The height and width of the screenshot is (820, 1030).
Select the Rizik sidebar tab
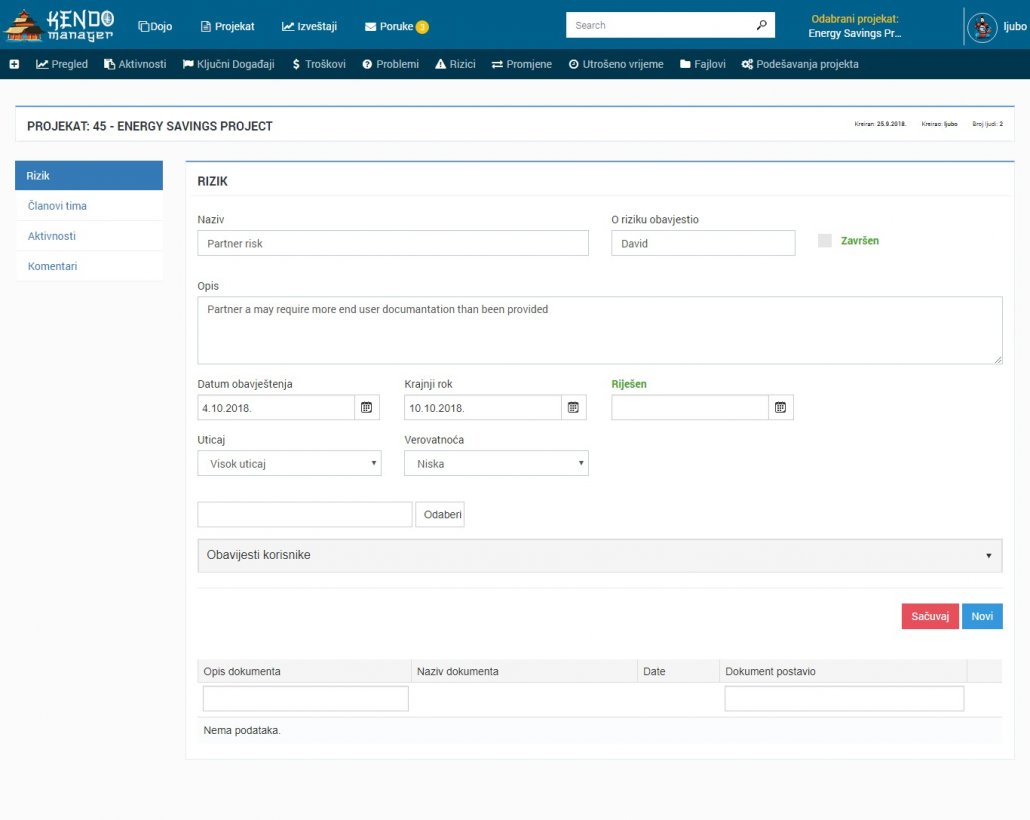click(89, 175)
